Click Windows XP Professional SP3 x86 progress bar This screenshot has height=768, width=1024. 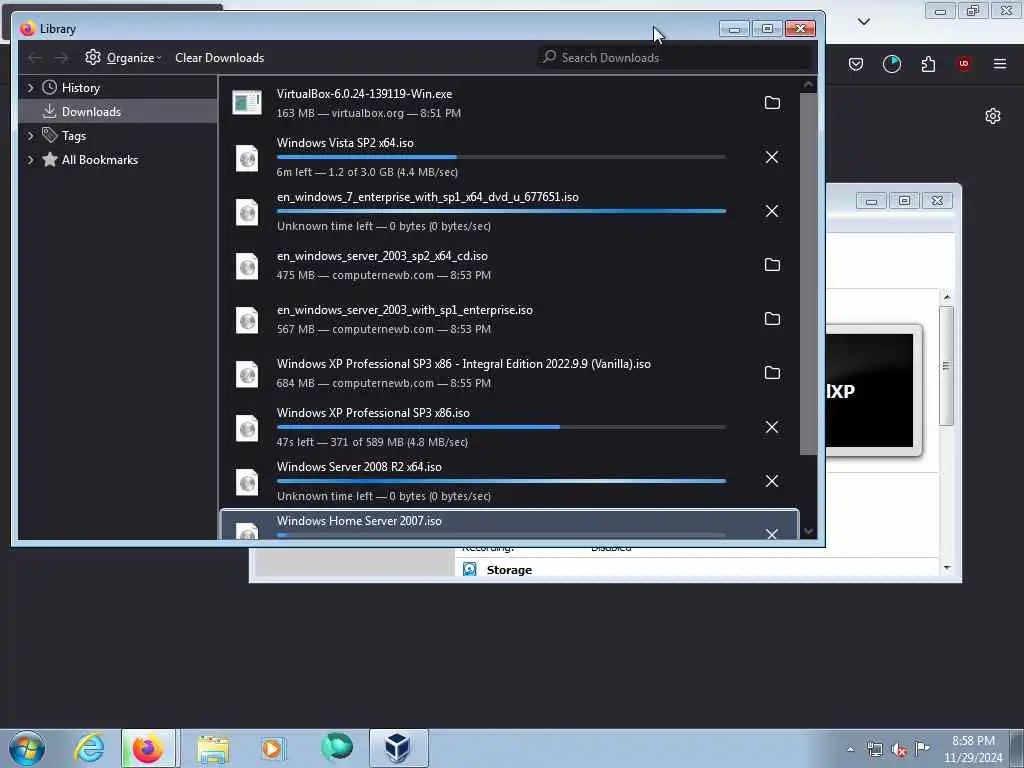[x=501, y=427]
